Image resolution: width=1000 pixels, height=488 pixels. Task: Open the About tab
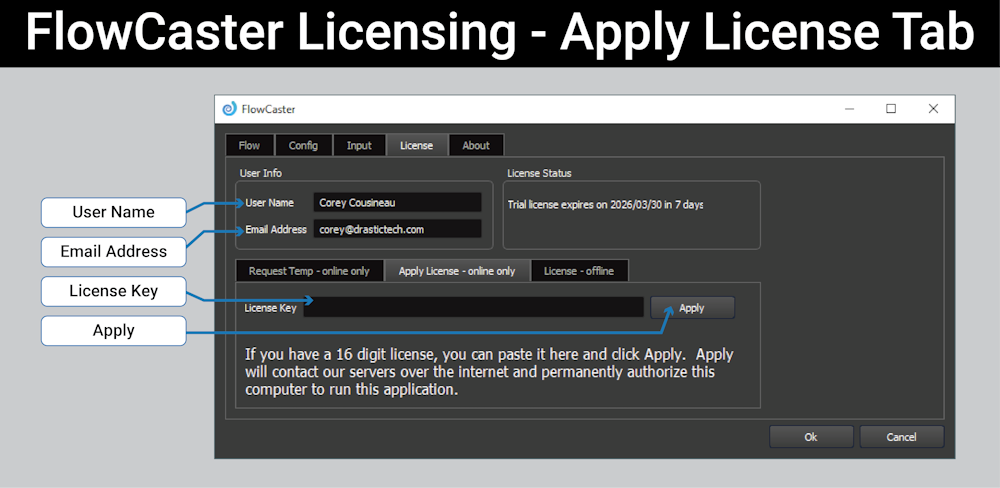(476, 145)
